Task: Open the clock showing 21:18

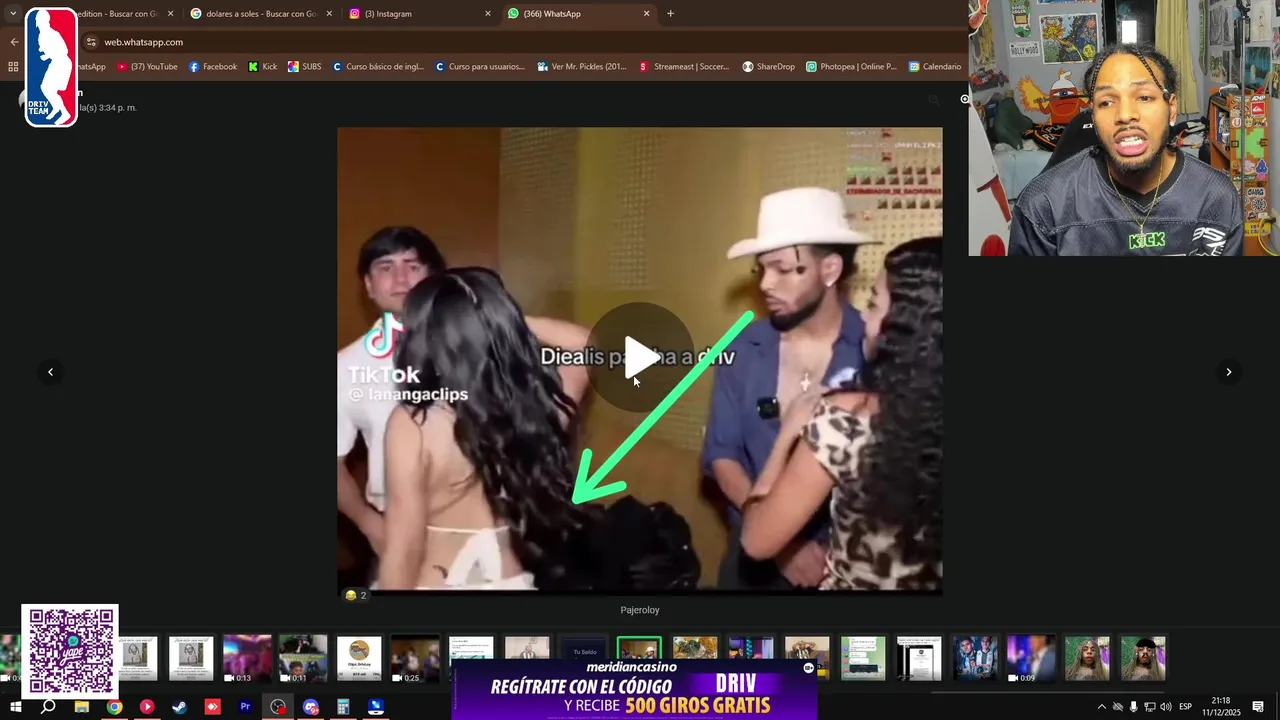Action: (x=1221, y=707)
